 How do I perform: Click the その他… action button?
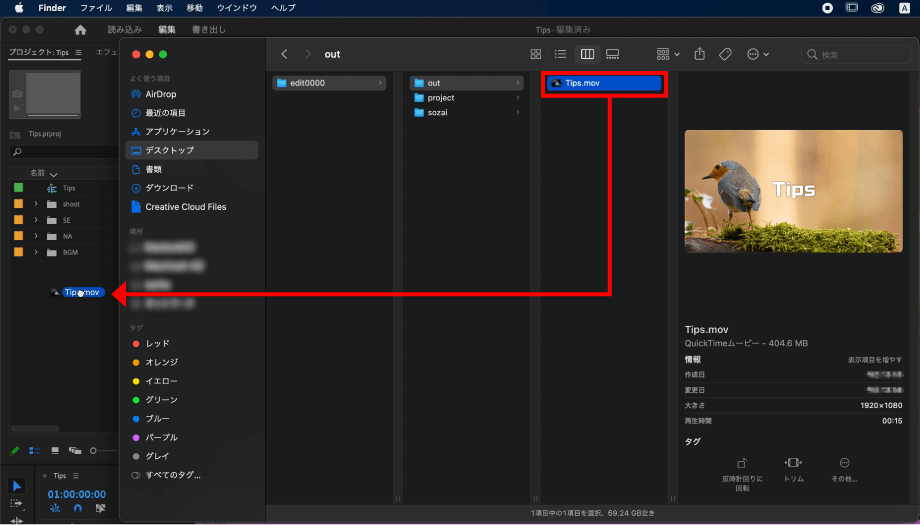pos(844,470)
